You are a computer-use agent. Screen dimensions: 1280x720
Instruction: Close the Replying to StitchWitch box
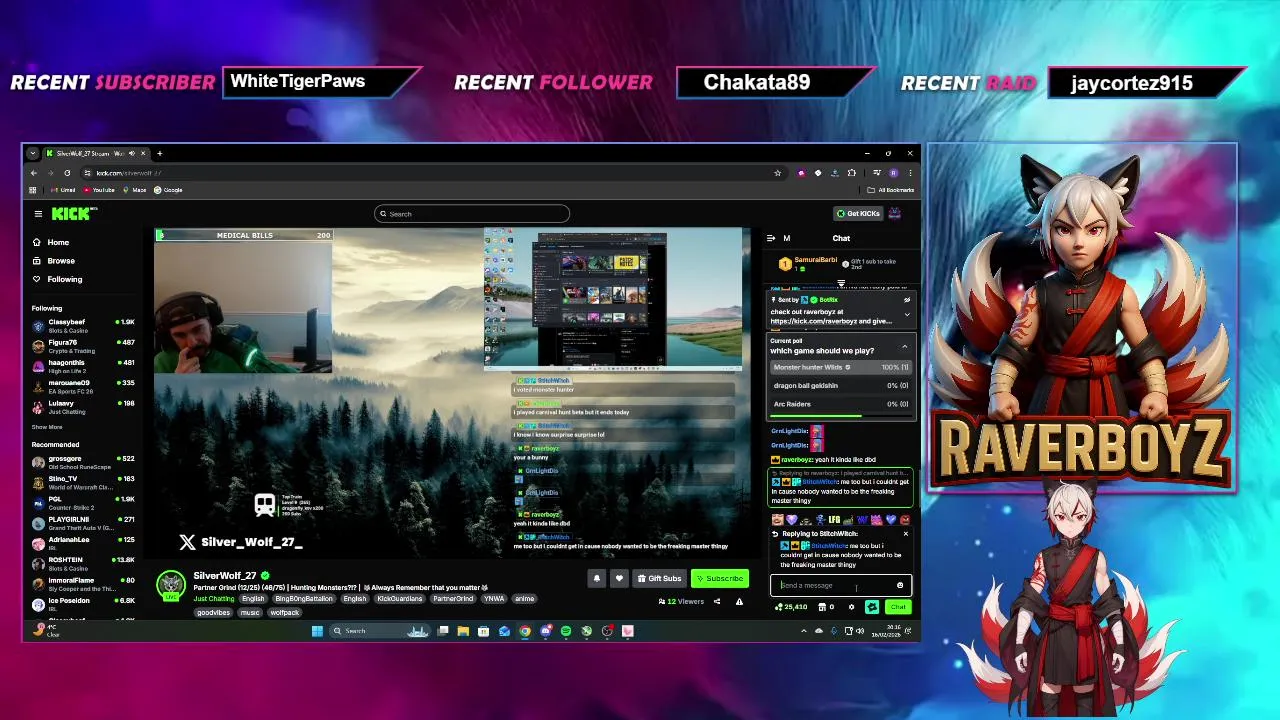[905, 534]
